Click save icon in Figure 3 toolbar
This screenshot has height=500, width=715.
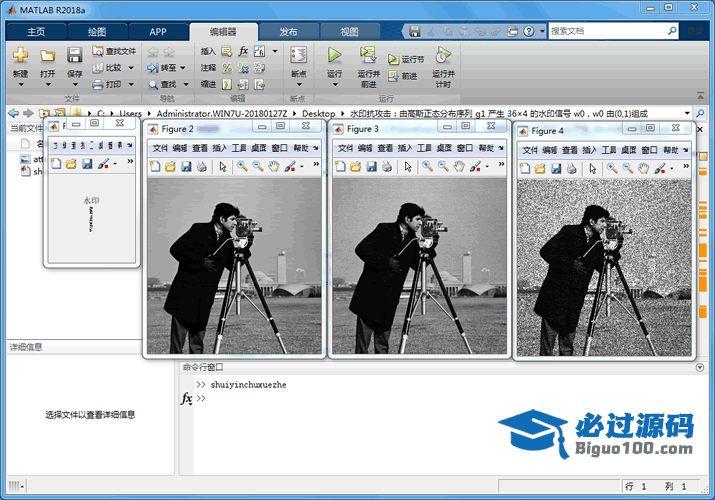point(372,167)
